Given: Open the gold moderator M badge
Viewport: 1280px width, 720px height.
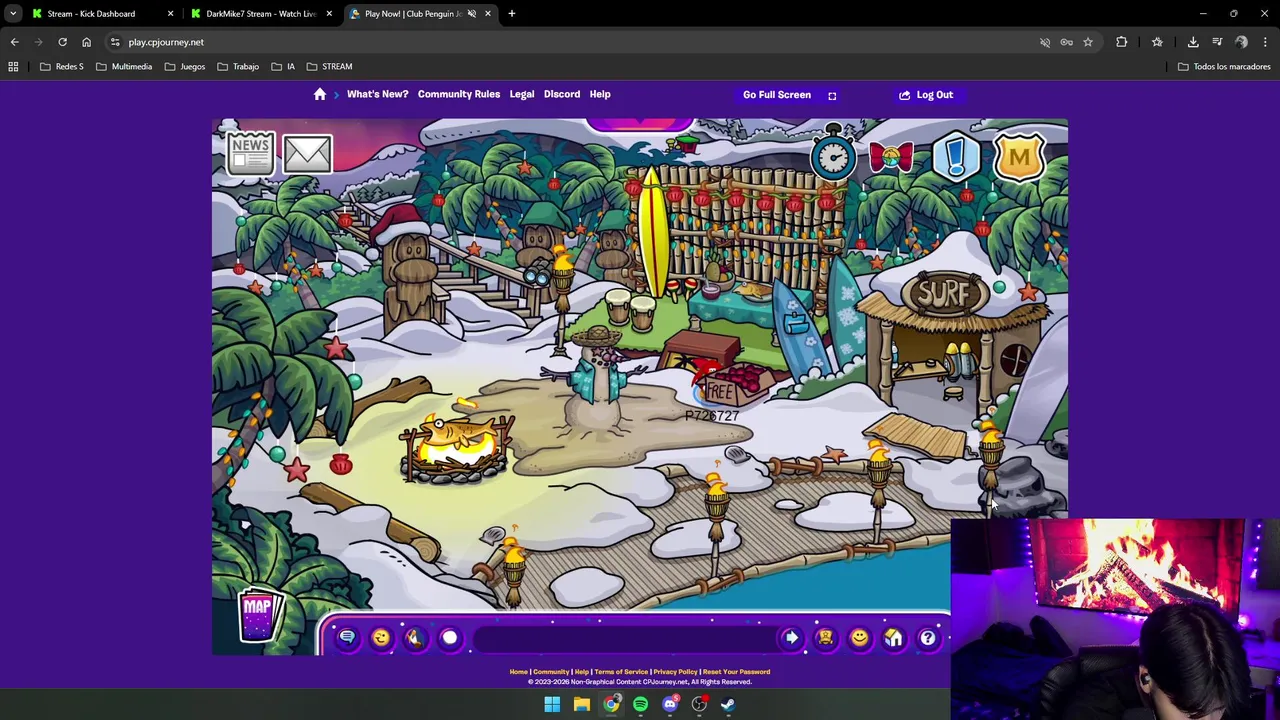Looking at the screenshot, I should coord(1019,157).
